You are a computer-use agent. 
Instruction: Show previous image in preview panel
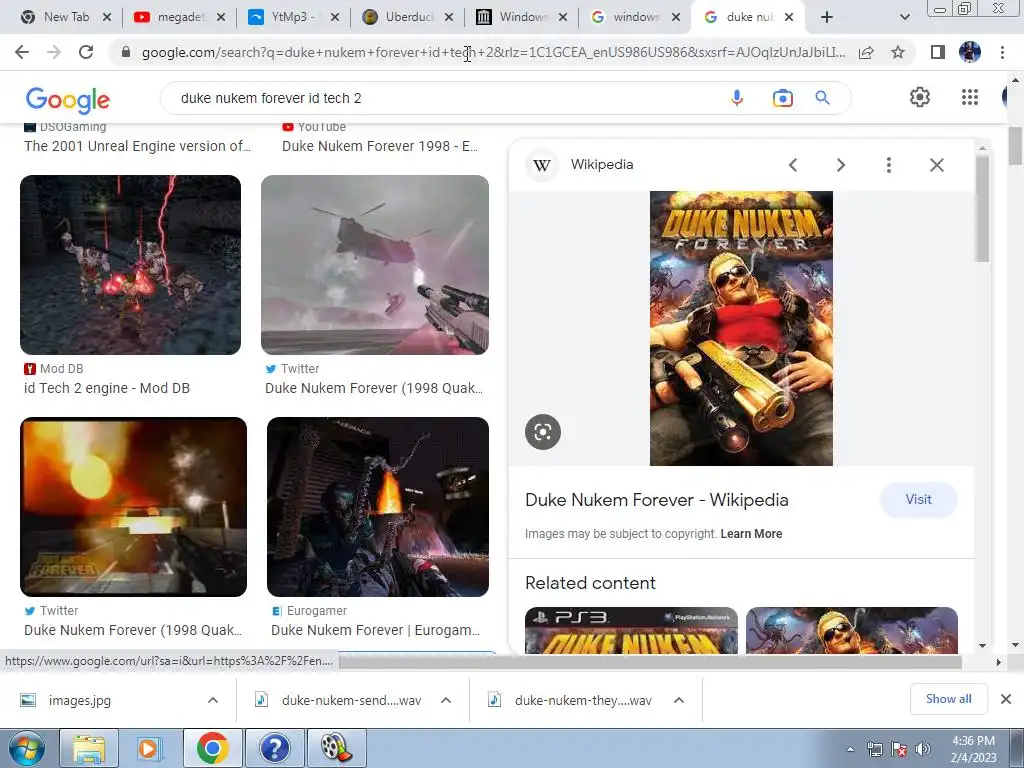[793, 165]
